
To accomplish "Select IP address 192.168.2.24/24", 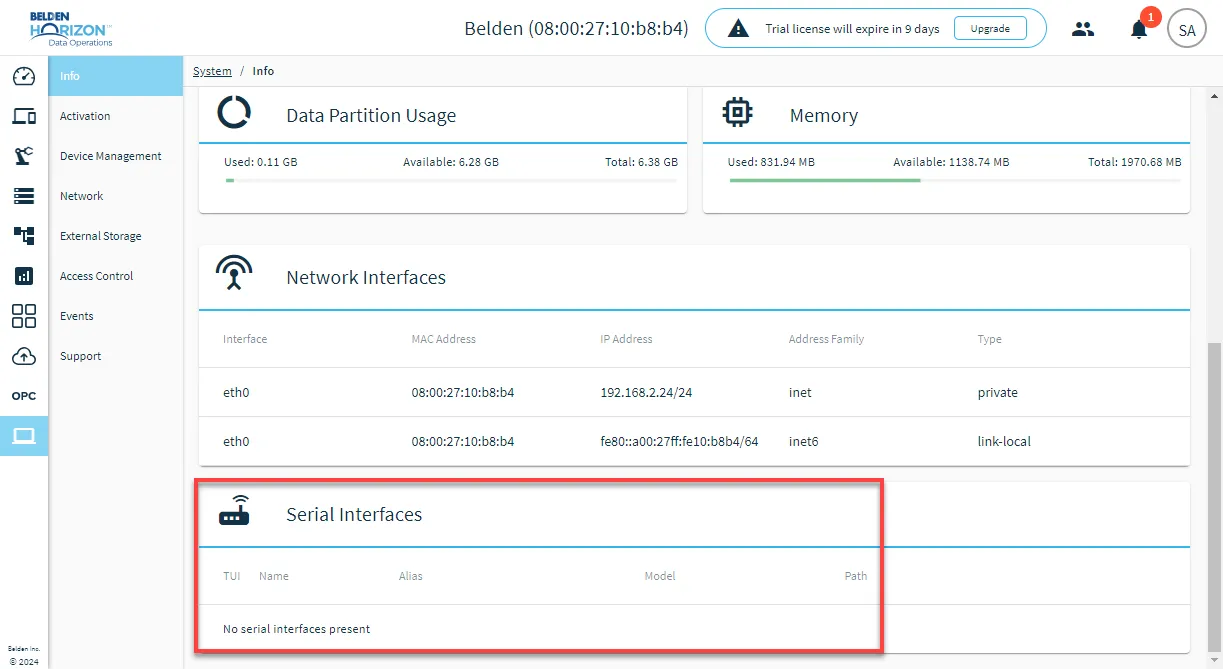I will coord(646,393).
